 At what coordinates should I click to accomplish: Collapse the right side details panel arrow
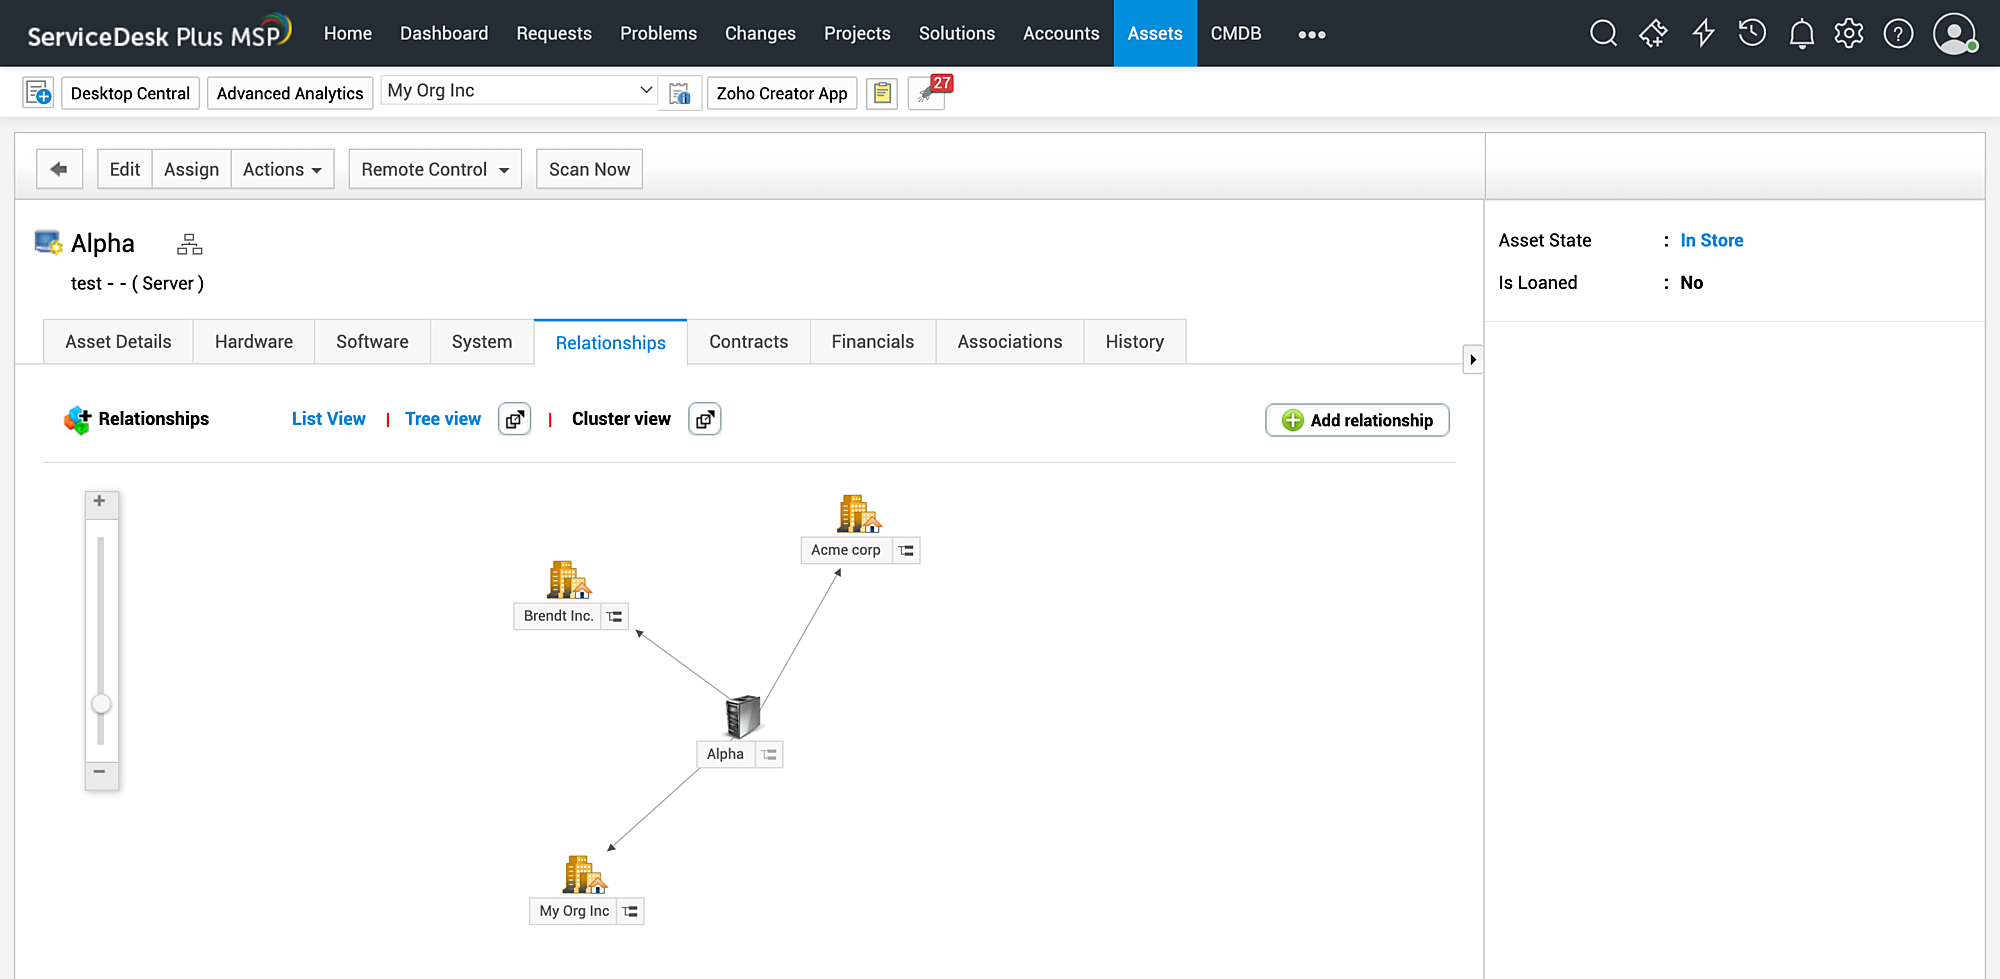(1472, 359)
